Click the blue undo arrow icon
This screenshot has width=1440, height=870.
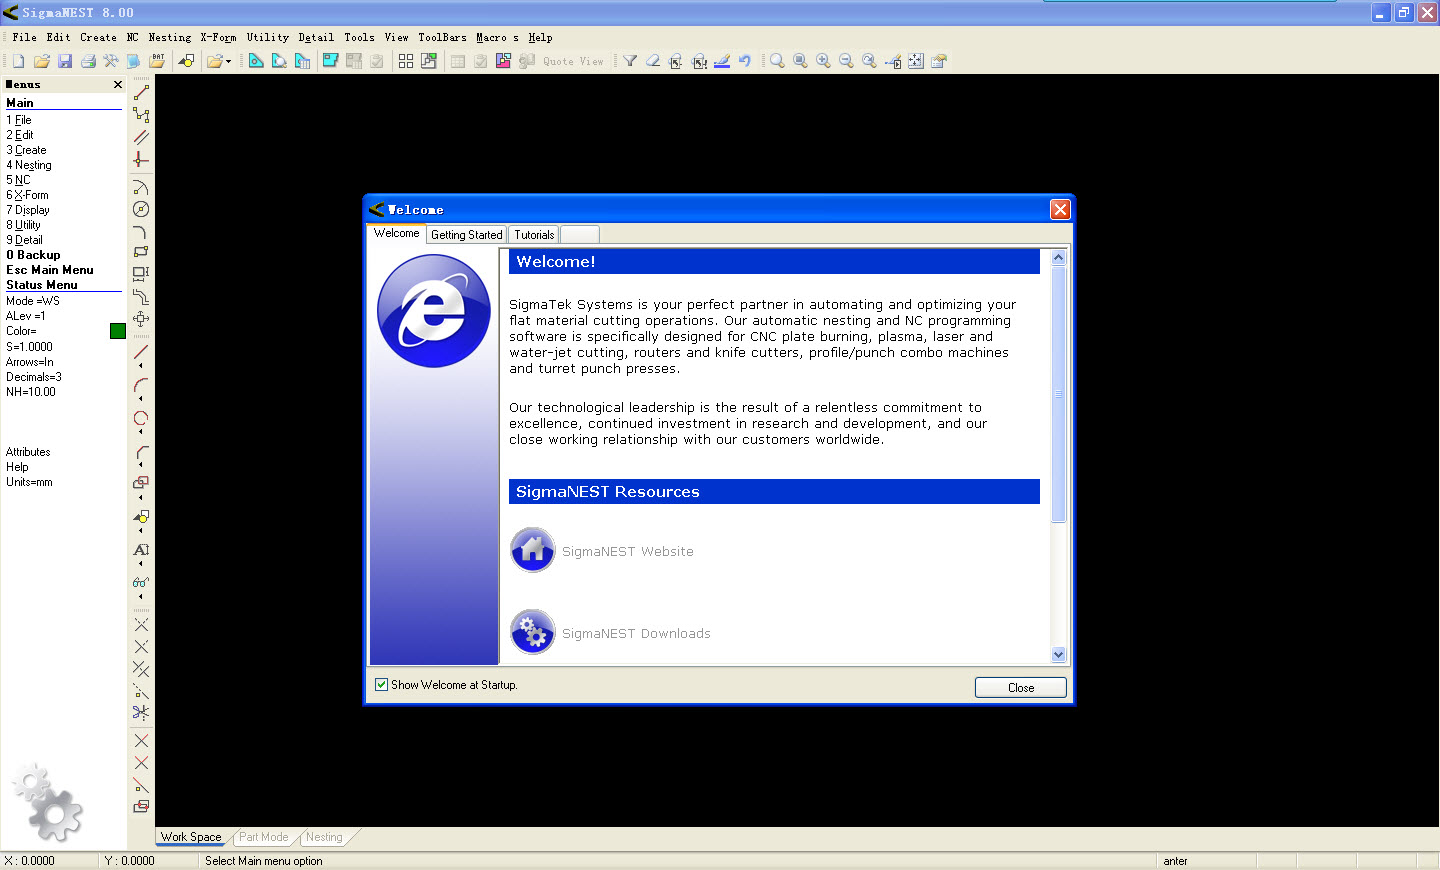click(745, 61)
